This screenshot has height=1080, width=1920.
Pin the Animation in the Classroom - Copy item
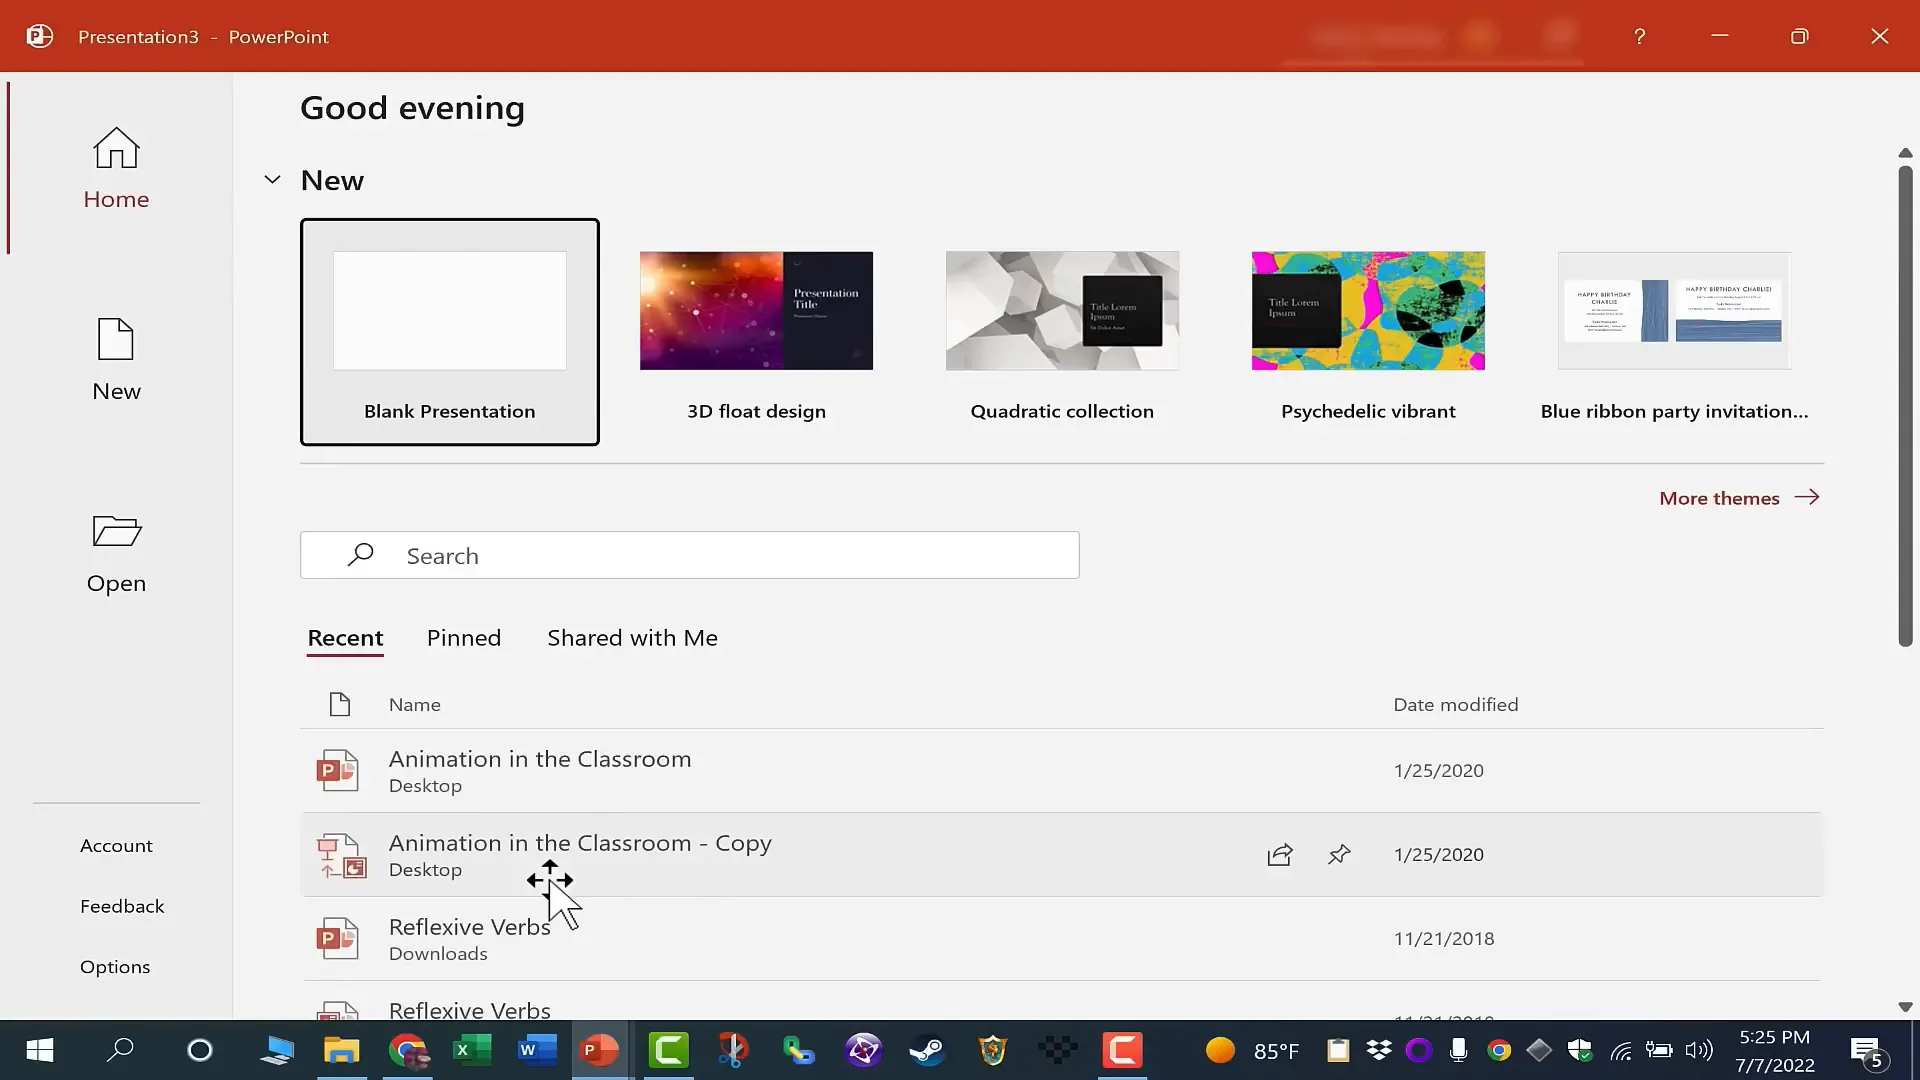point(1339,855)
